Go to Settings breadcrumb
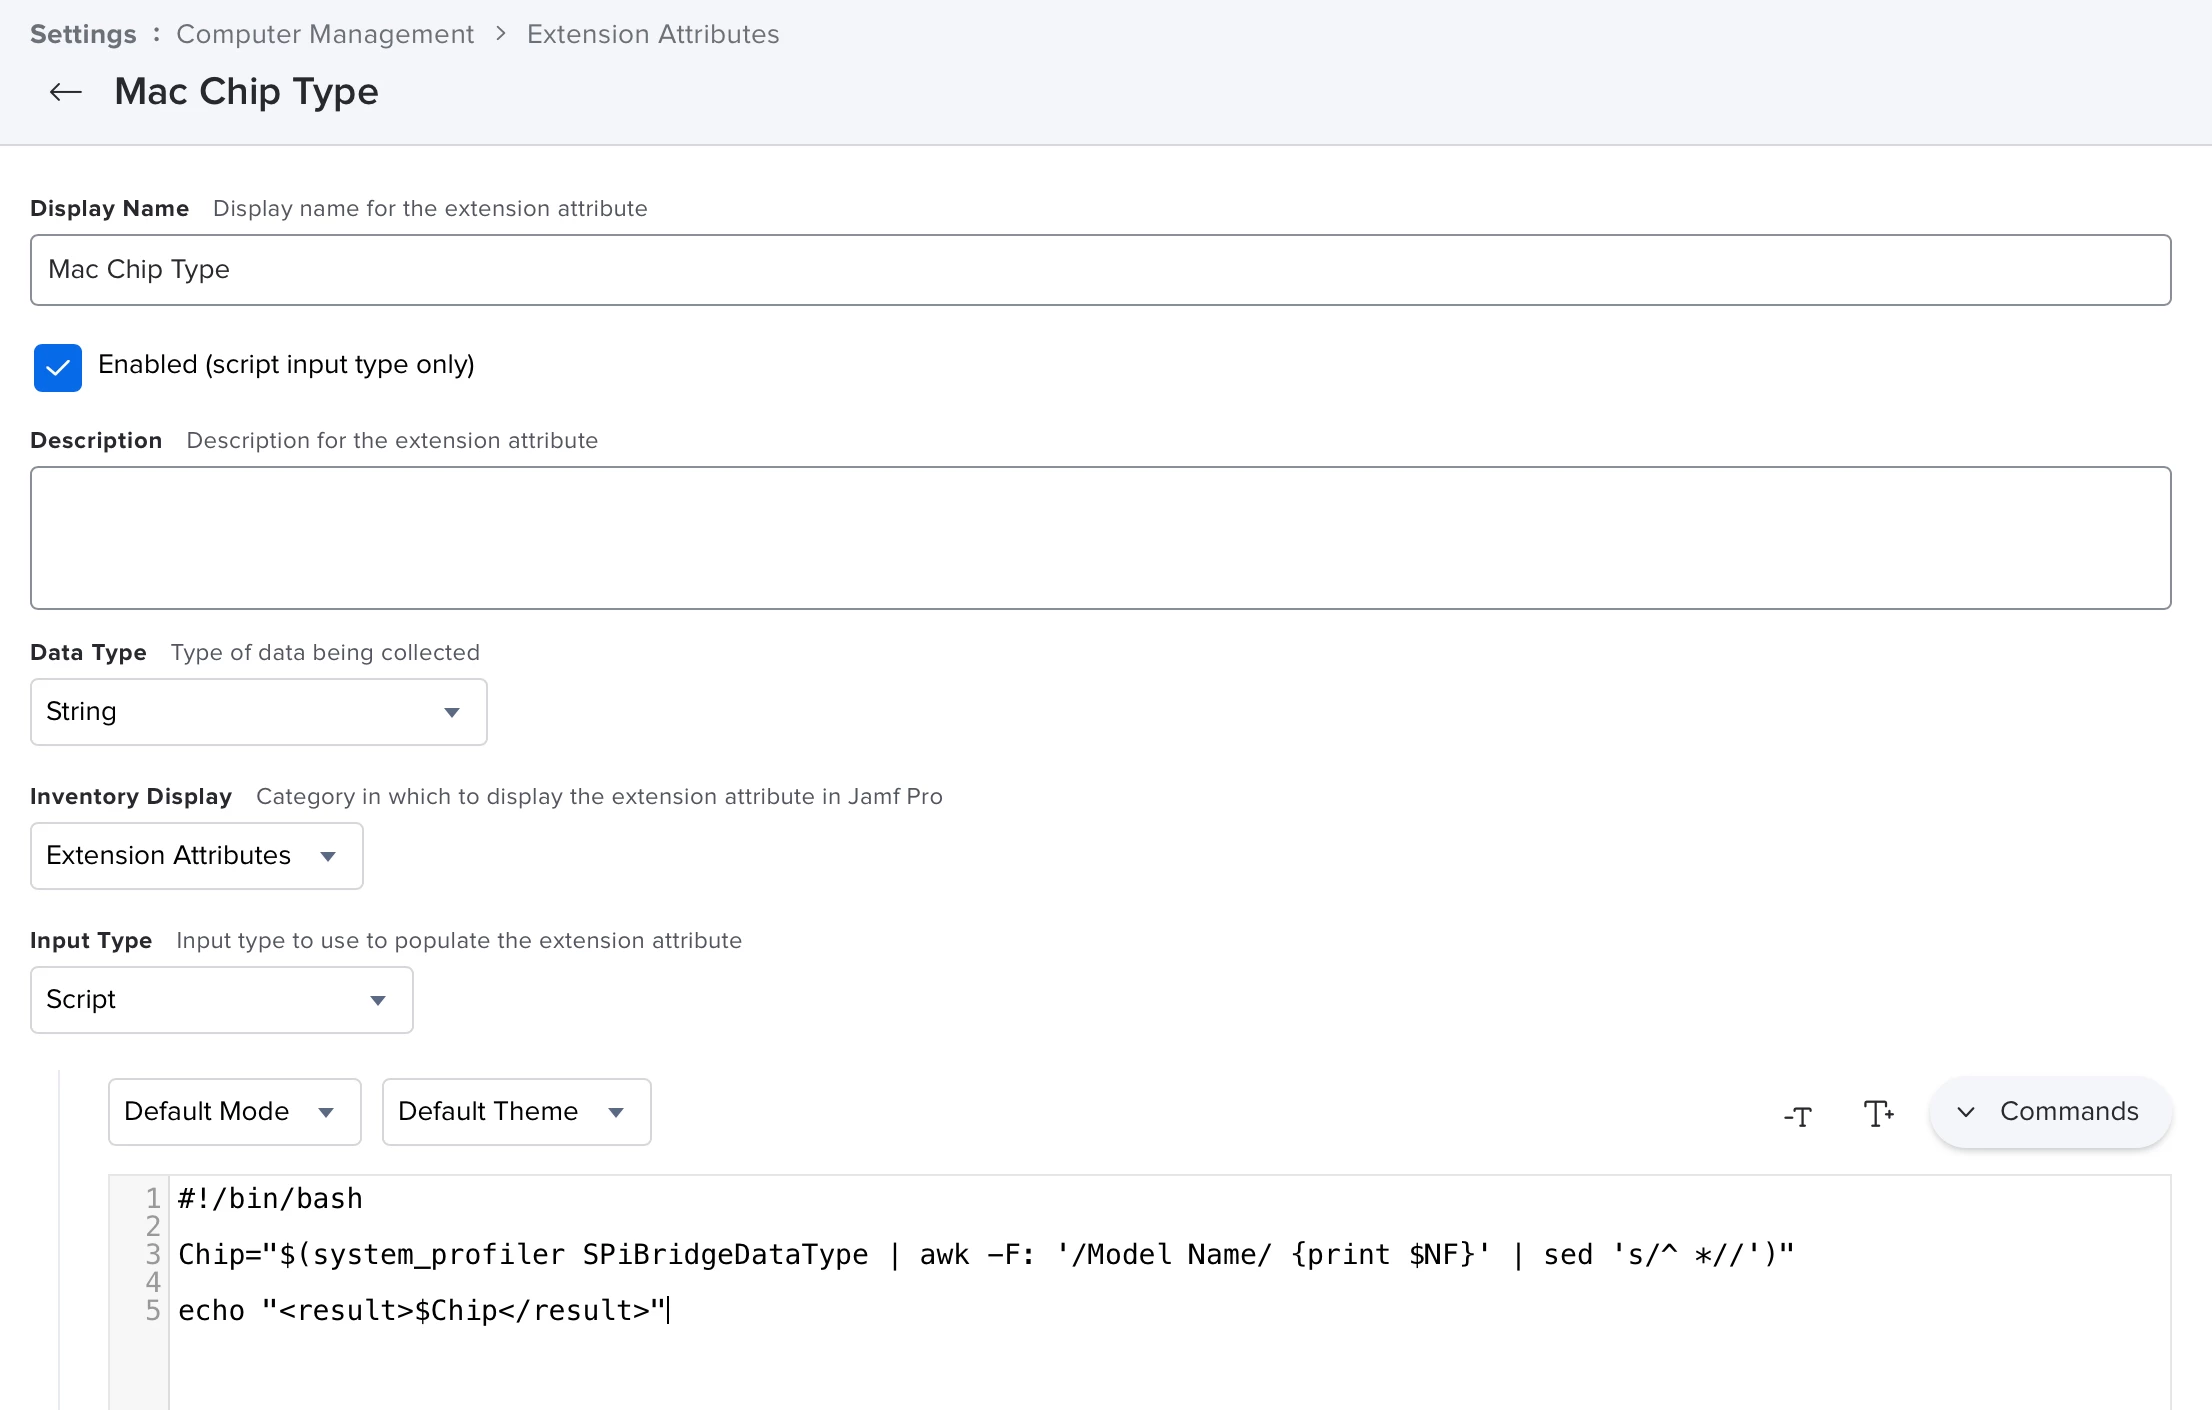Screen dimensions: 2212x1410 [83, 34]
